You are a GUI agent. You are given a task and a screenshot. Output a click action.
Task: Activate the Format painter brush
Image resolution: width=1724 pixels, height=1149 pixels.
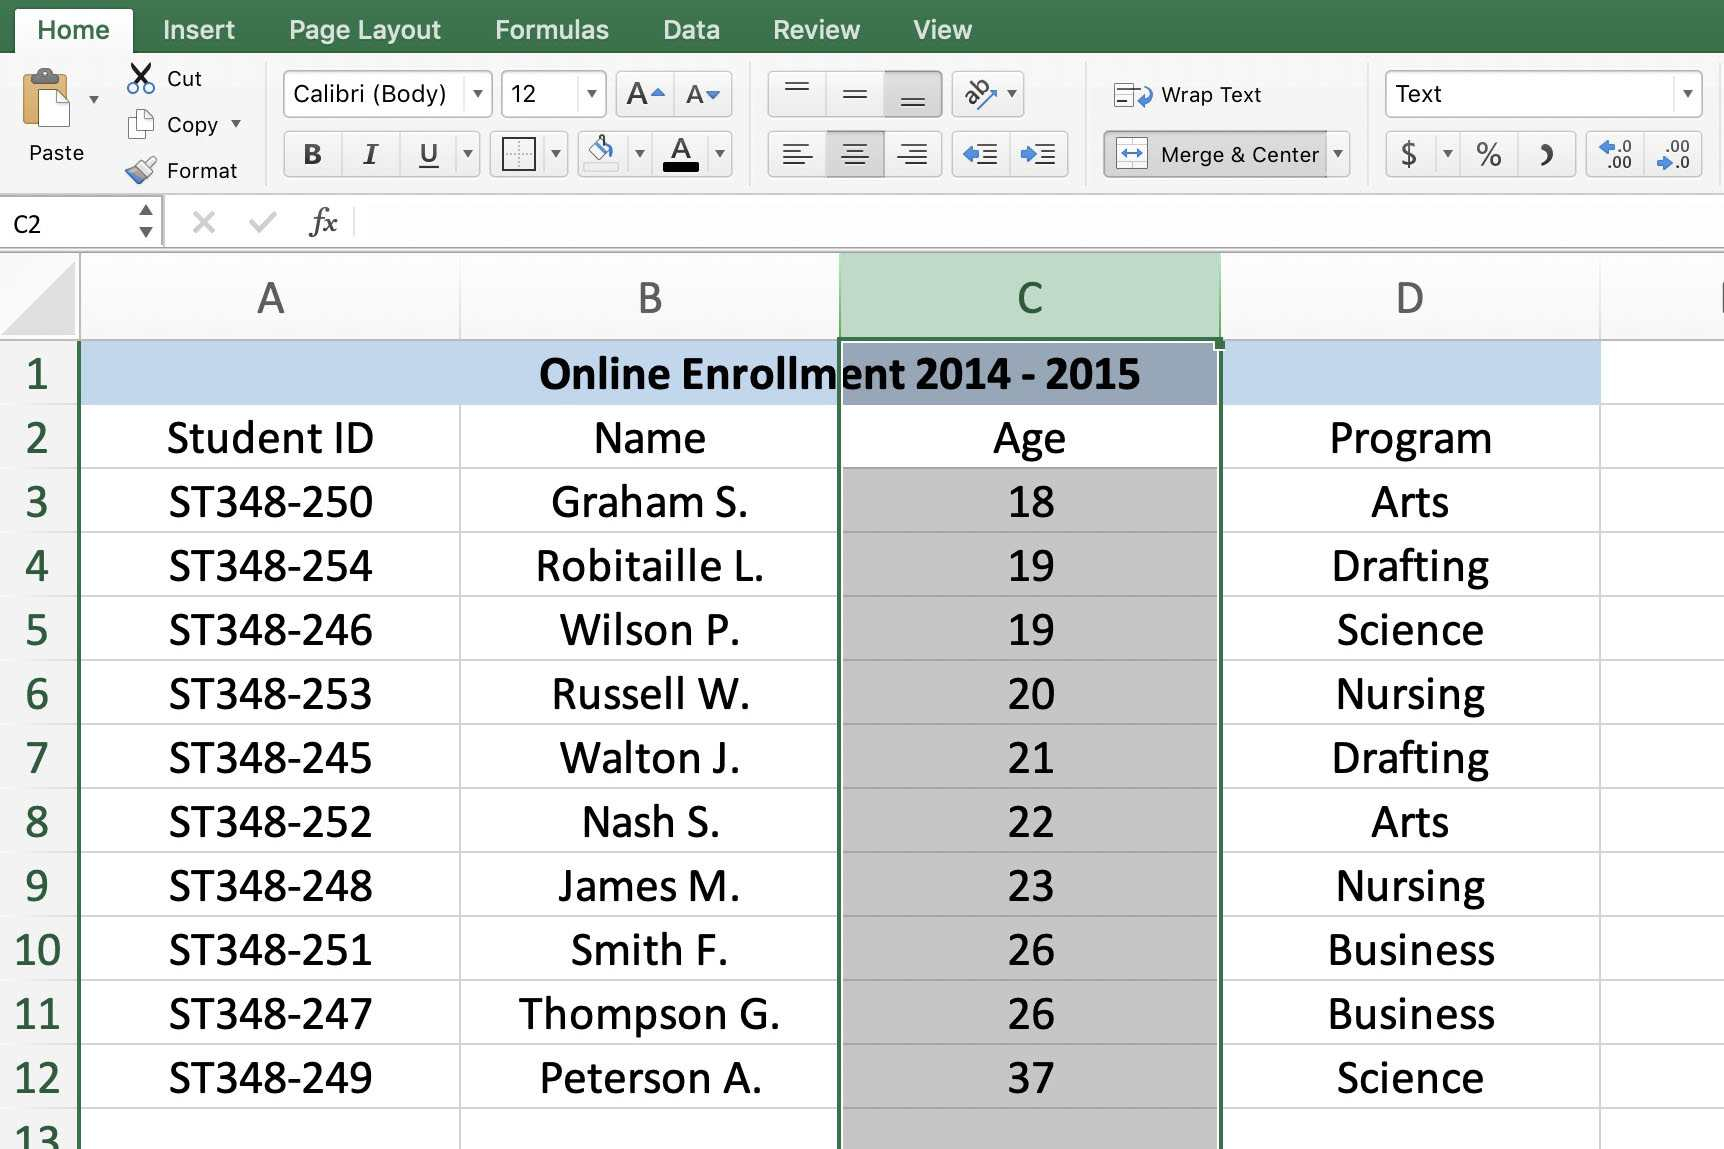(x=141, y=170)
